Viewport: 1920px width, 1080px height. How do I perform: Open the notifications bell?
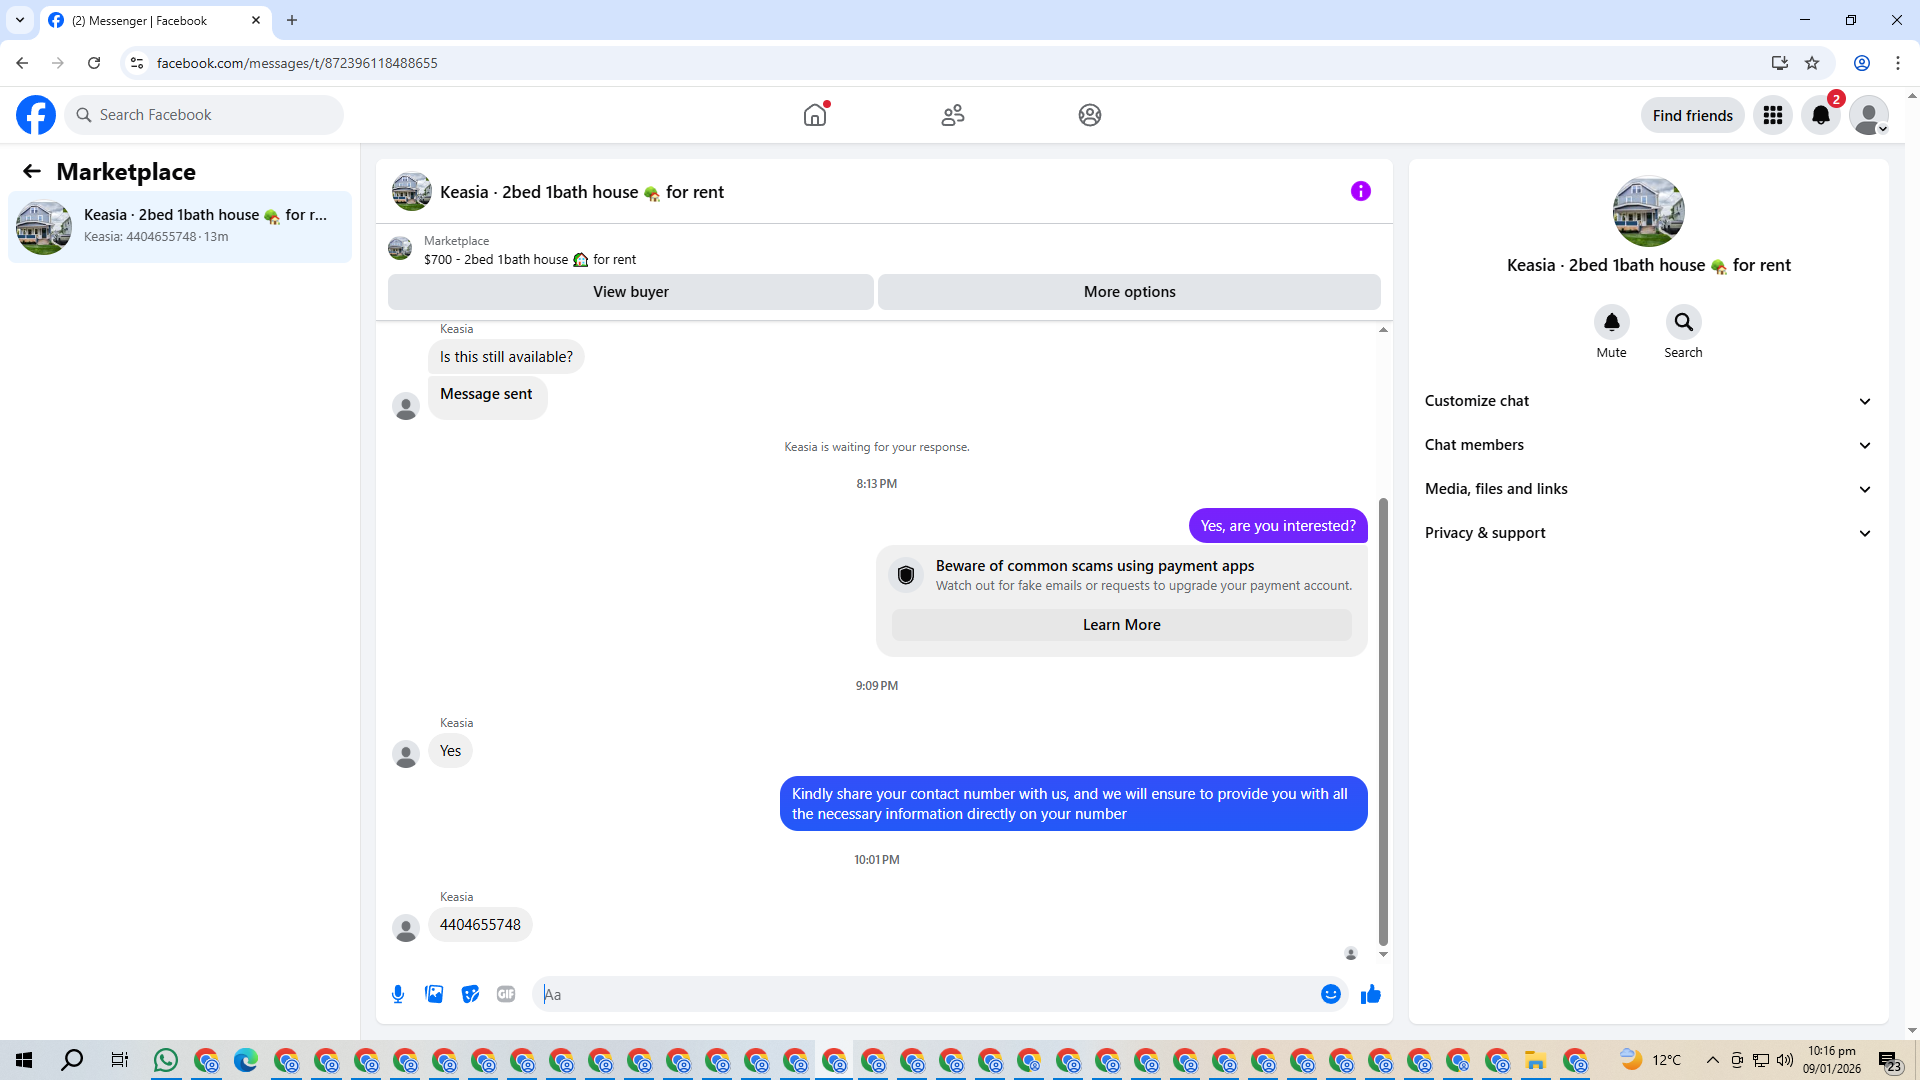[x=1820, y=115]
